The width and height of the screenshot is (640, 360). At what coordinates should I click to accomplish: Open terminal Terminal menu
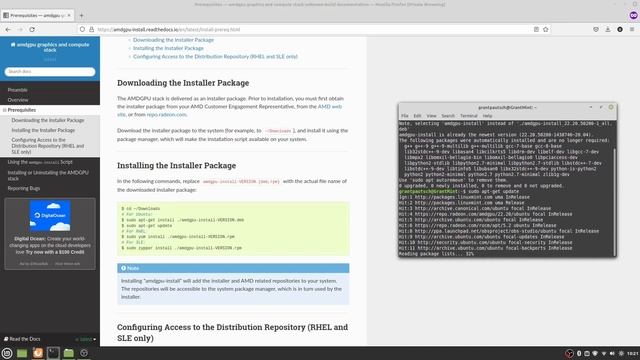tap(469, 116)
